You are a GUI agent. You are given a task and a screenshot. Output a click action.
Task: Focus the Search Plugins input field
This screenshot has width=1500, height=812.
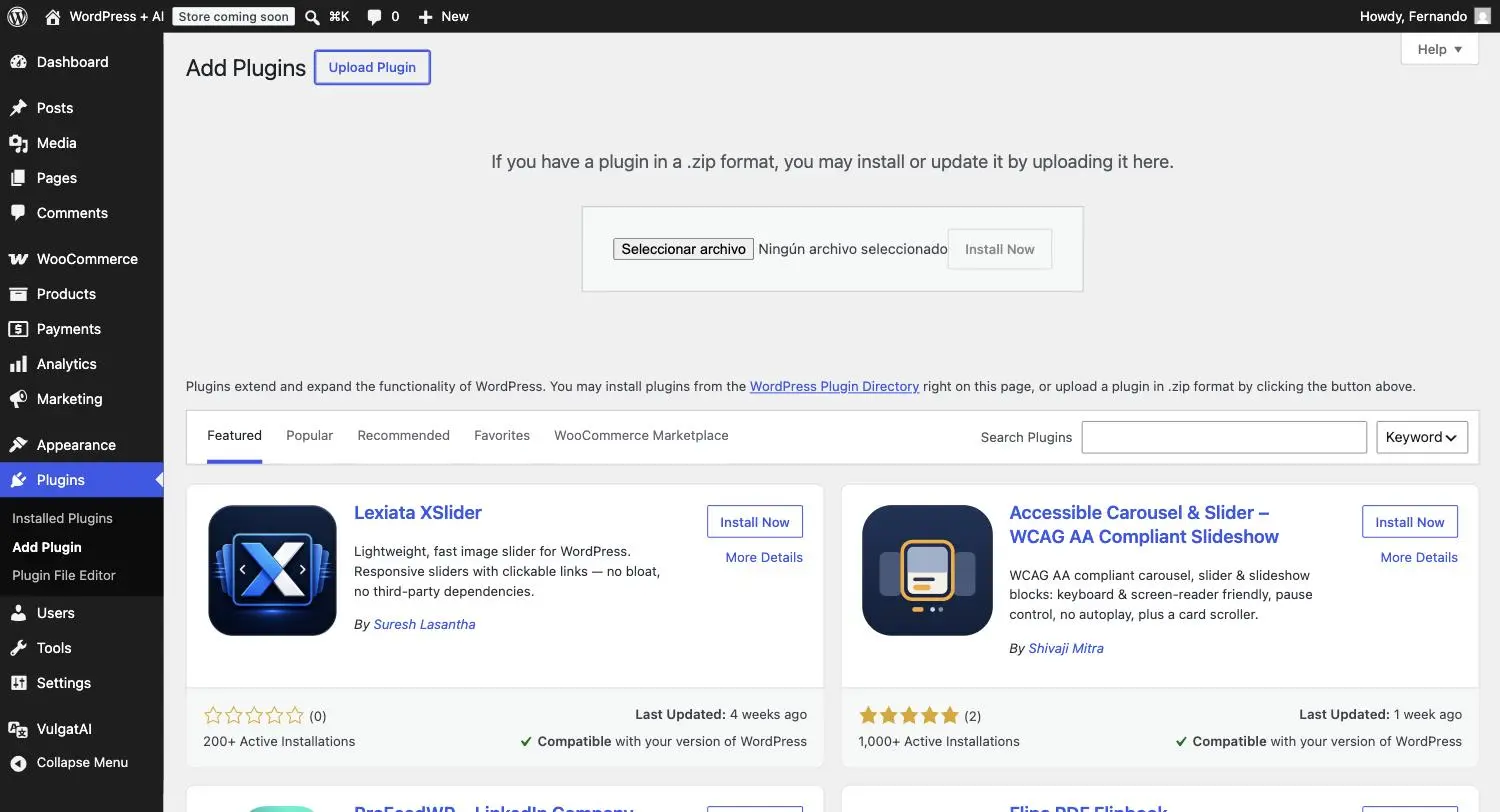(1224, 437)
